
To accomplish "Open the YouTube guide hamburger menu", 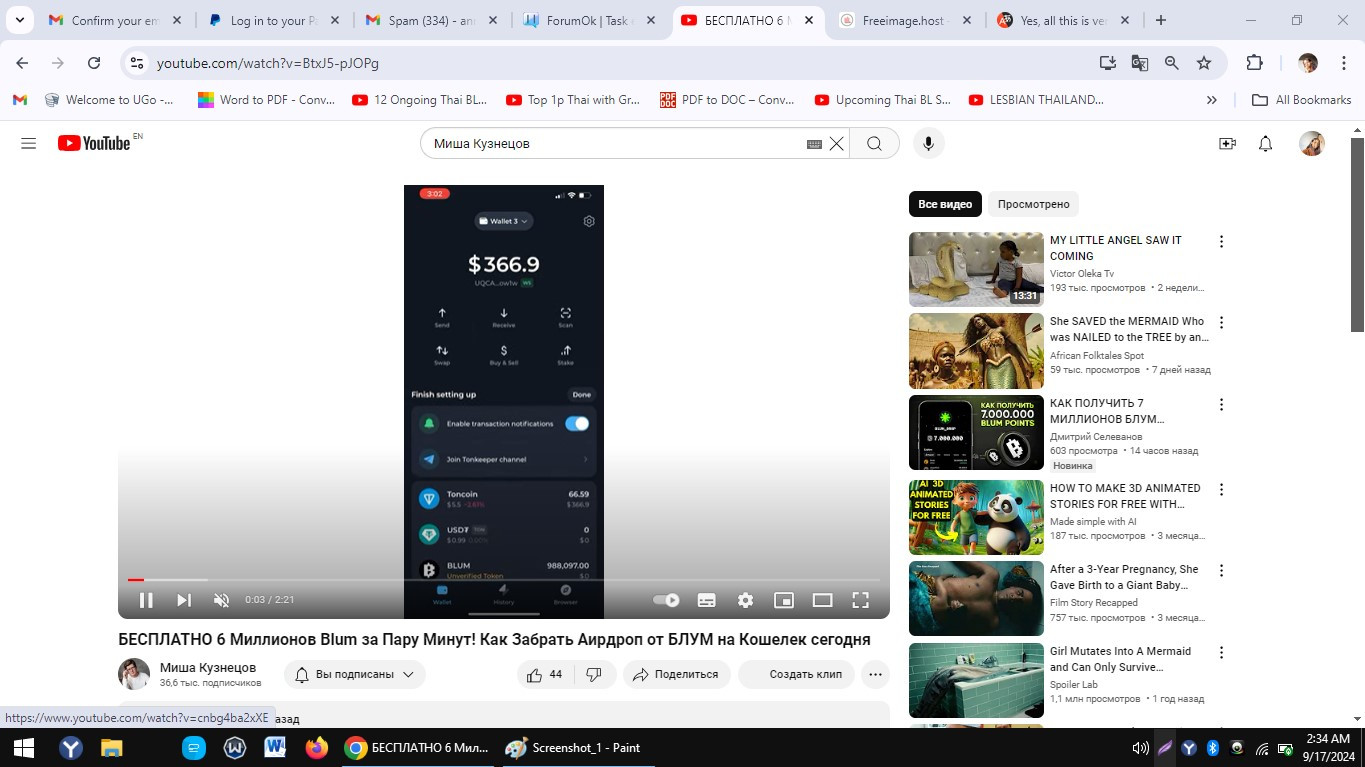I will tap(28, 143).
